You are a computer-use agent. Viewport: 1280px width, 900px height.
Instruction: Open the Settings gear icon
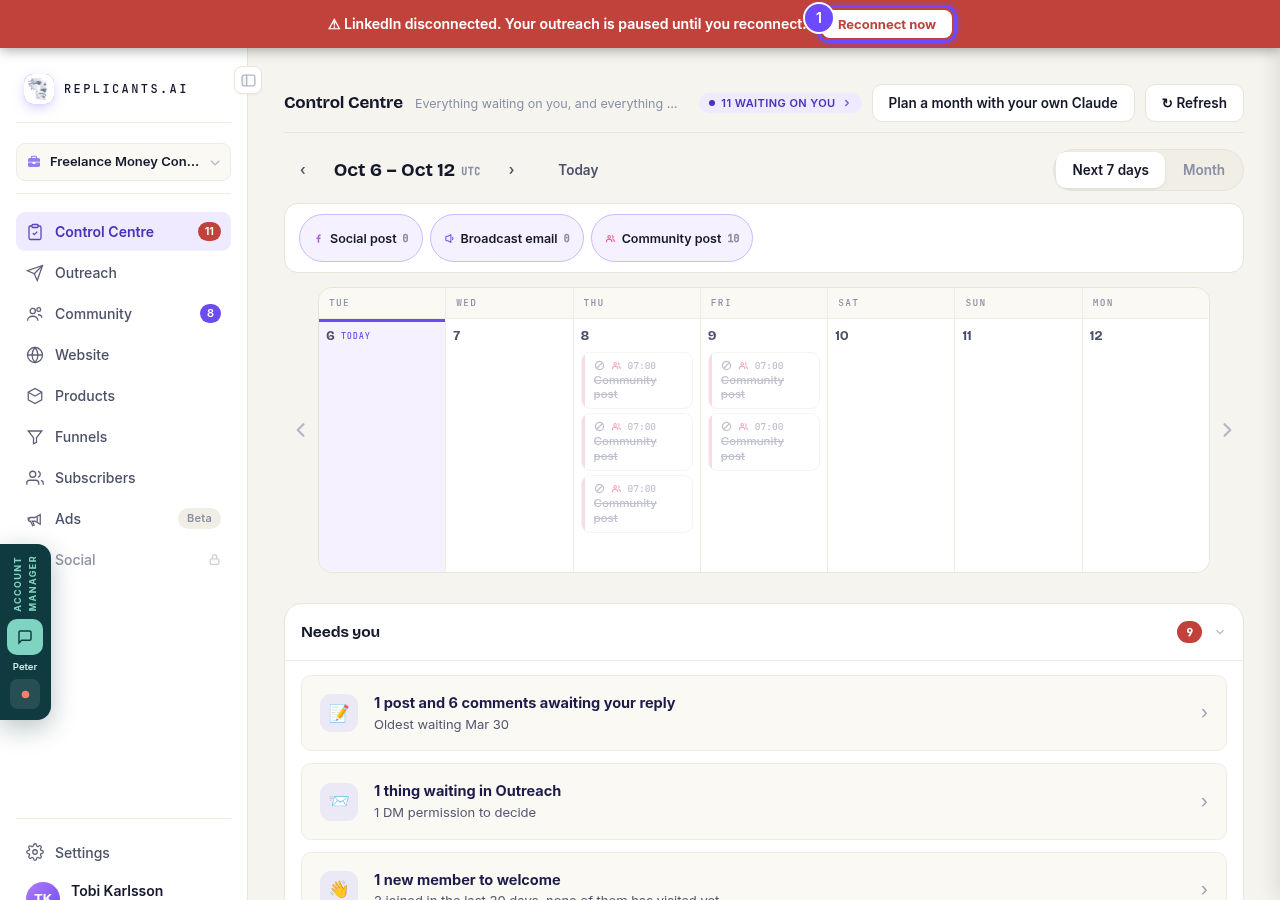pyautogui.click(x=35, y=852)
